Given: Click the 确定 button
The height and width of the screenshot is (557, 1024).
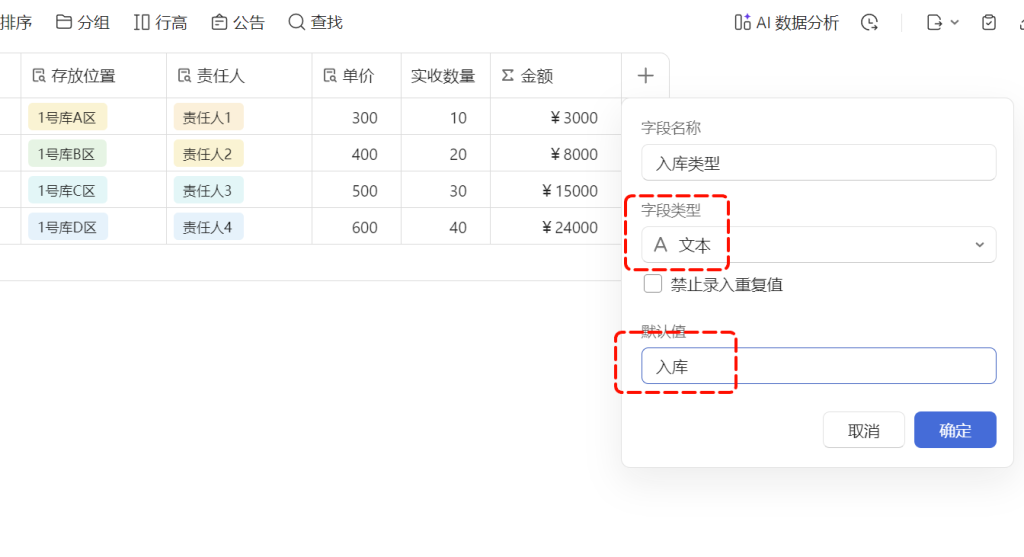Looking at the screenshot, I should [955, 430].
